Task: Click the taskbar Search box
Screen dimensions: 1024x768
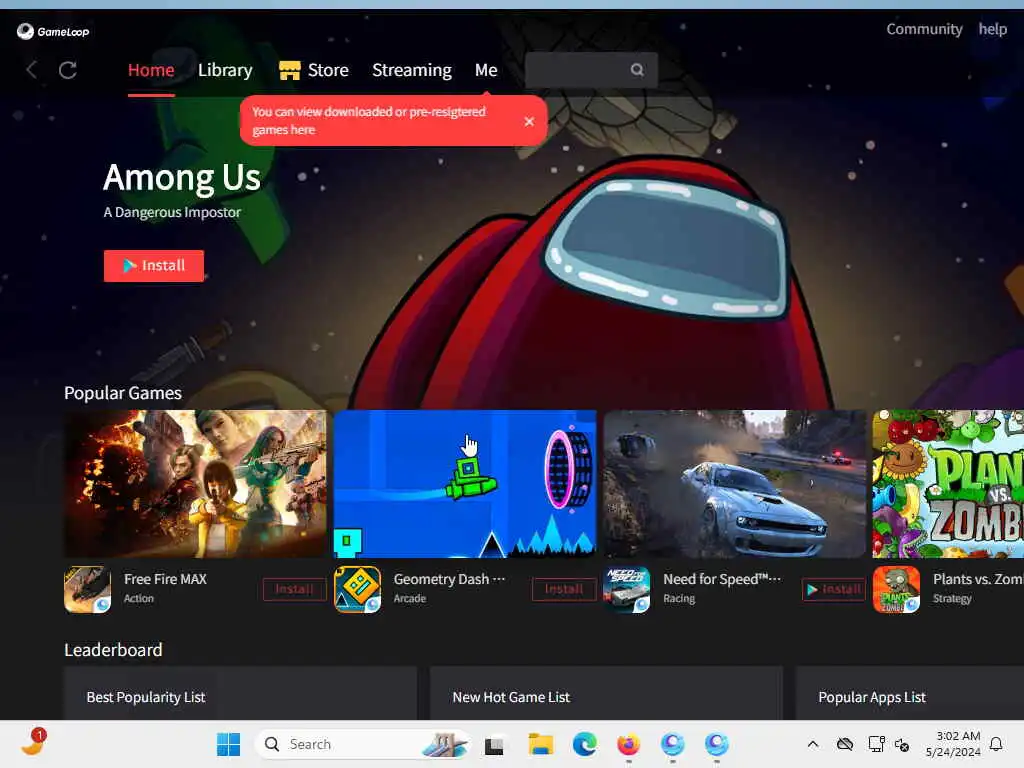Action: tap(363, 744)
